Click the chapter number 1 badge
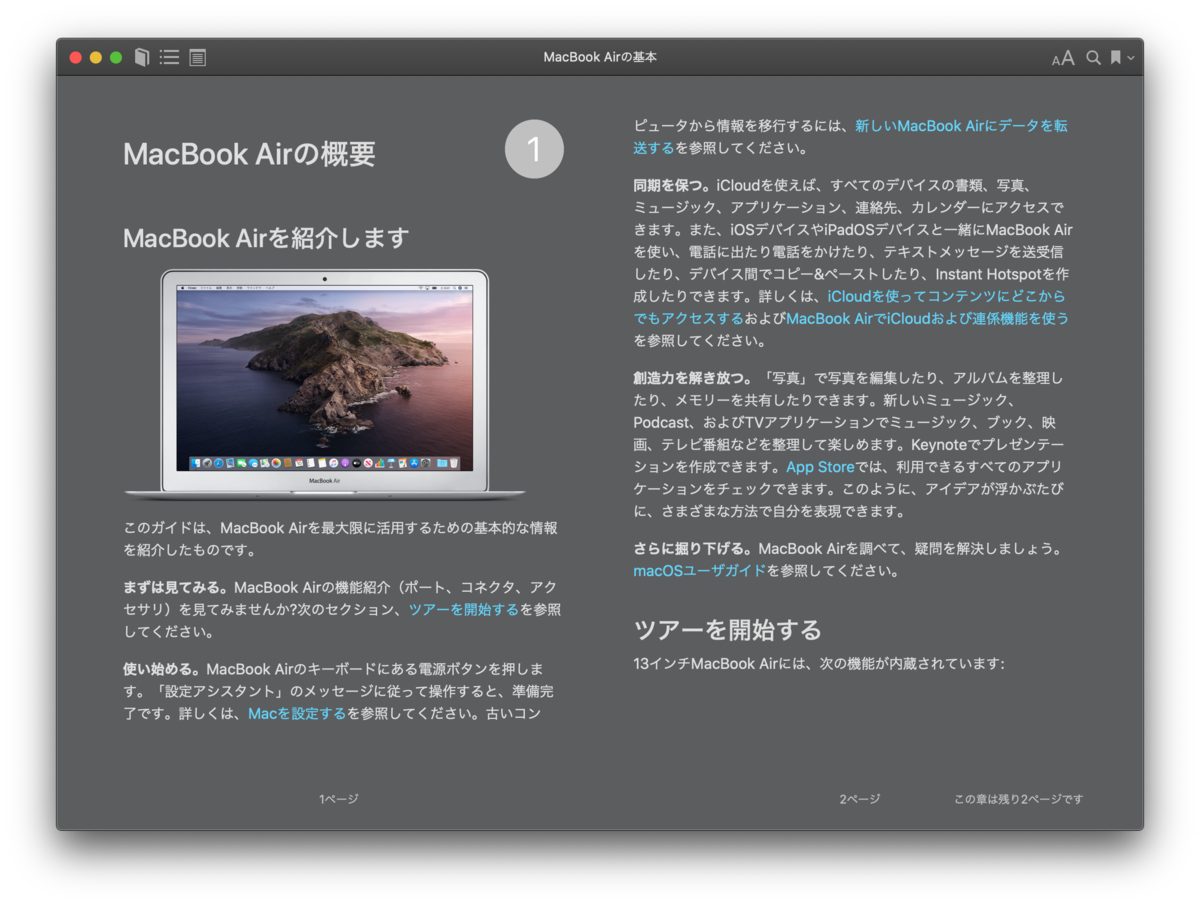Image resolution: width=1200 pixels, height=905 pixels. [x=534, y=149]
